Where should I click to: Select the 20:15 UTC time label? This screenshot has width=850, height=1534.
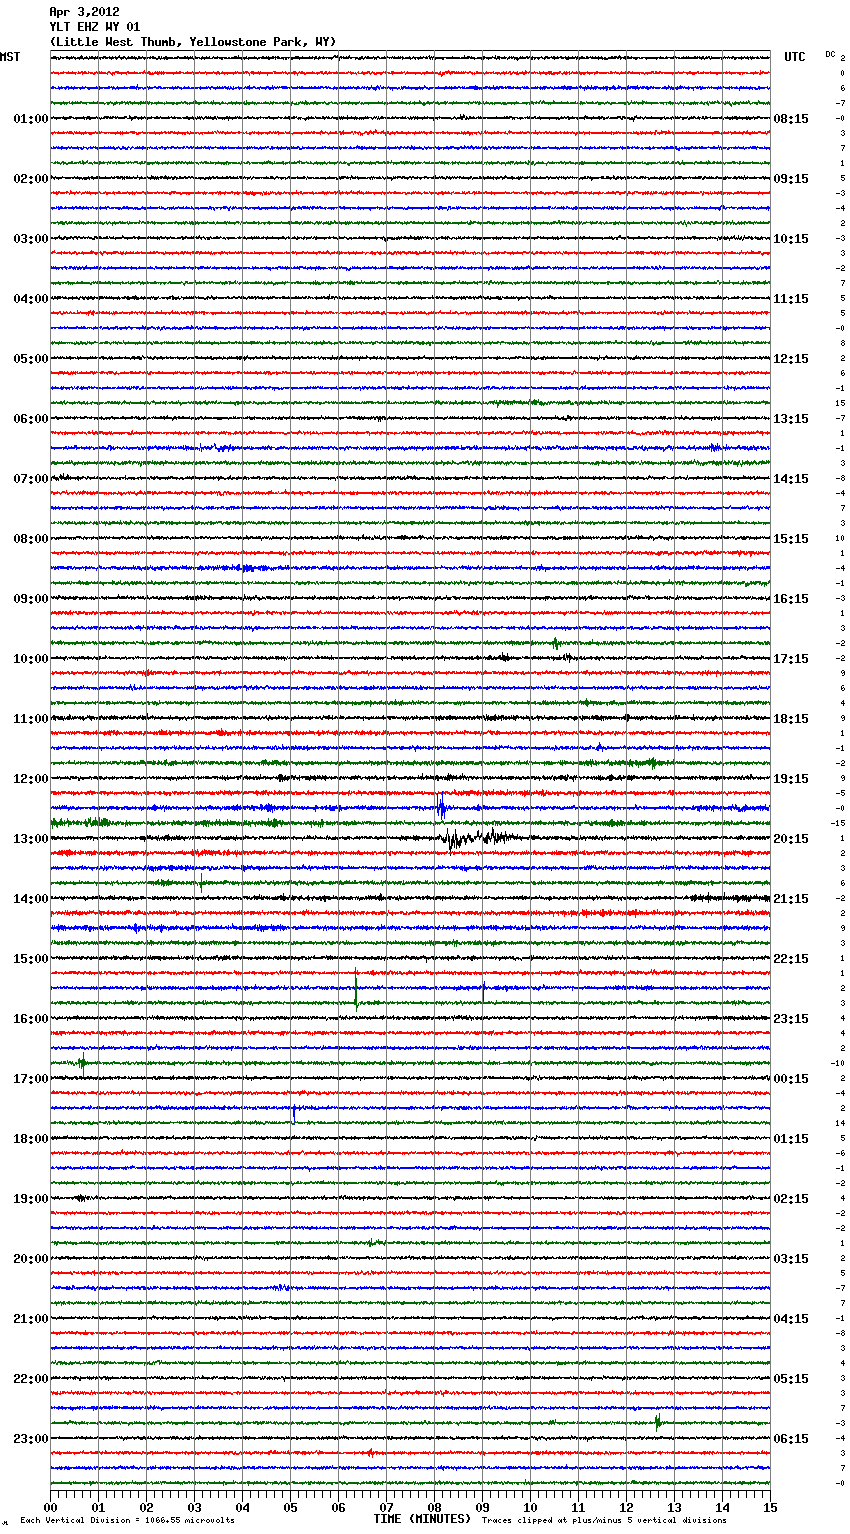tap(791, 839)
